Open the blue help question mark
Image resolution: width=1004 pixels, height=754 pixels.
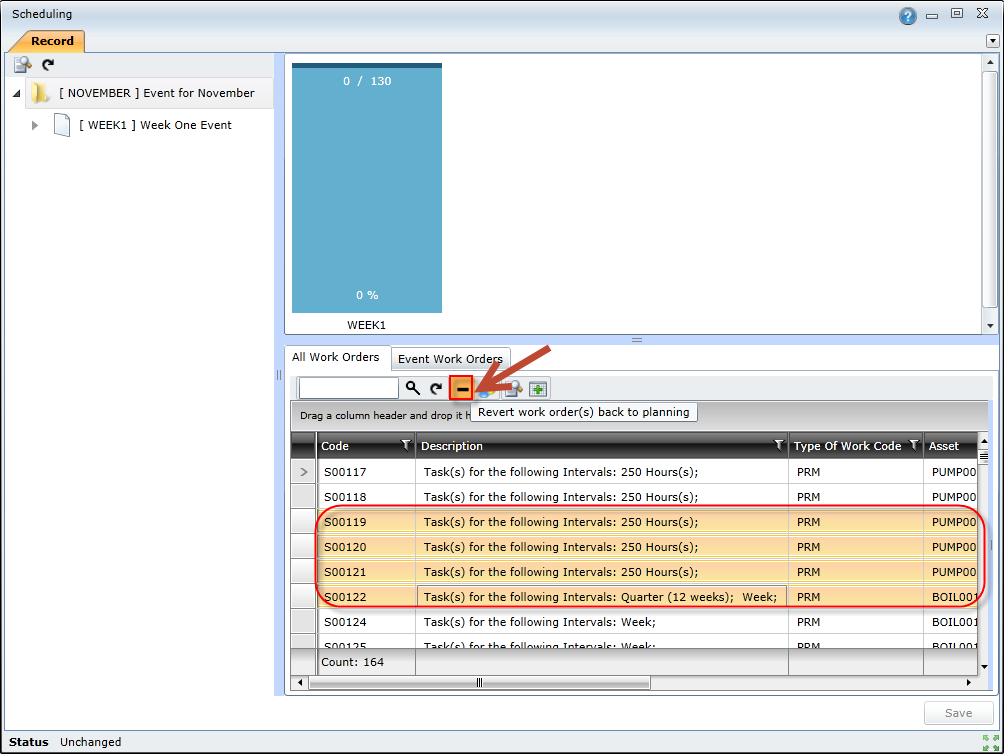coord(908,15)
